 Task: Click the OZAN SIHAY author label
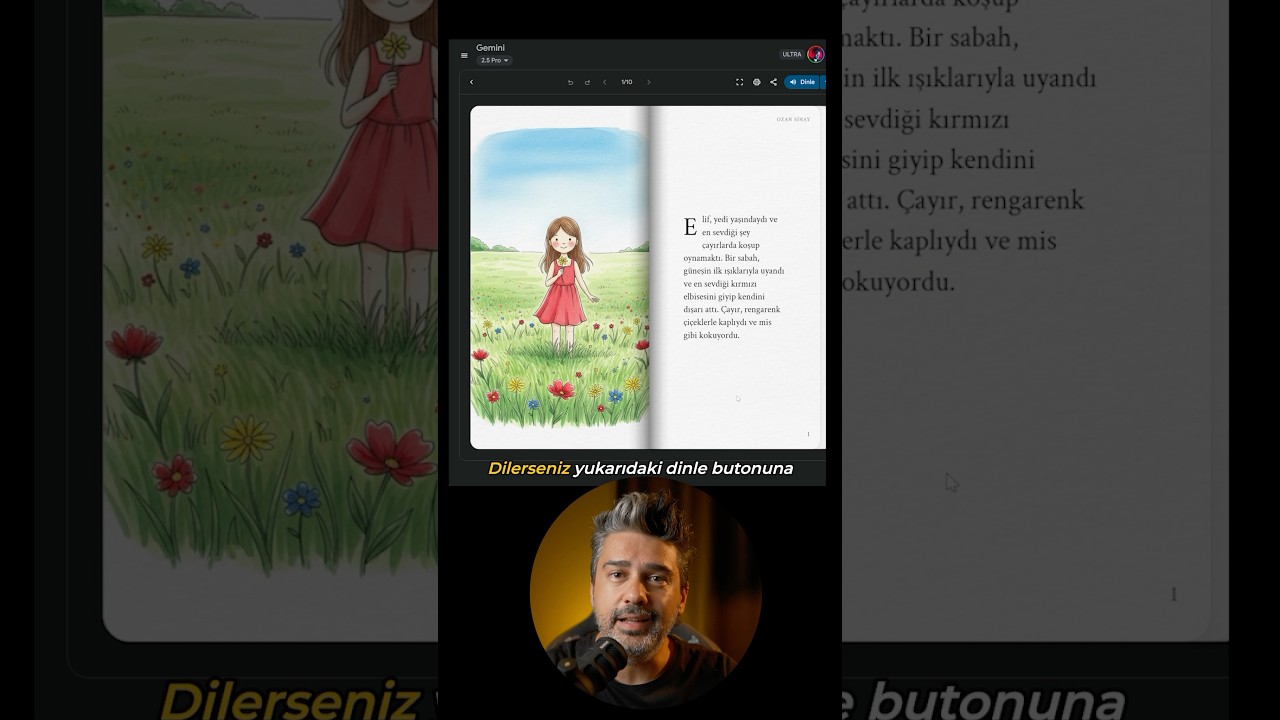(x=793, y=119)
